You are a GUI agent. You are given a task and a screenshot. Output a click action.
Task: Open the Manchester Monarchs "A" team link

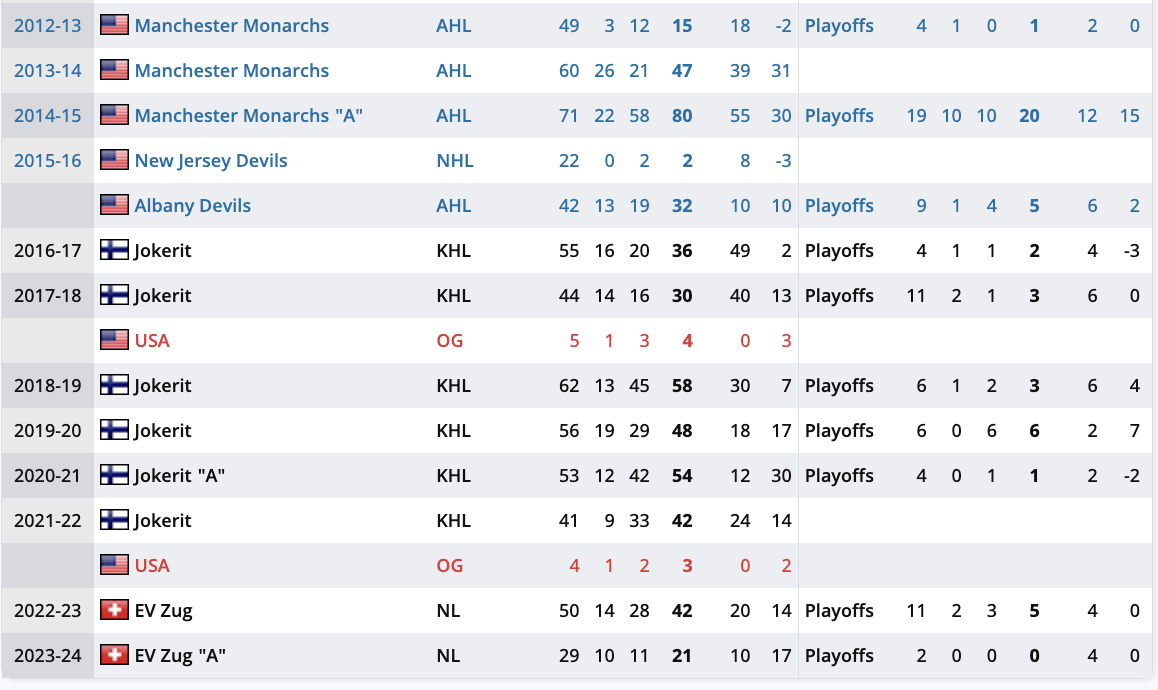pos(248,116)
